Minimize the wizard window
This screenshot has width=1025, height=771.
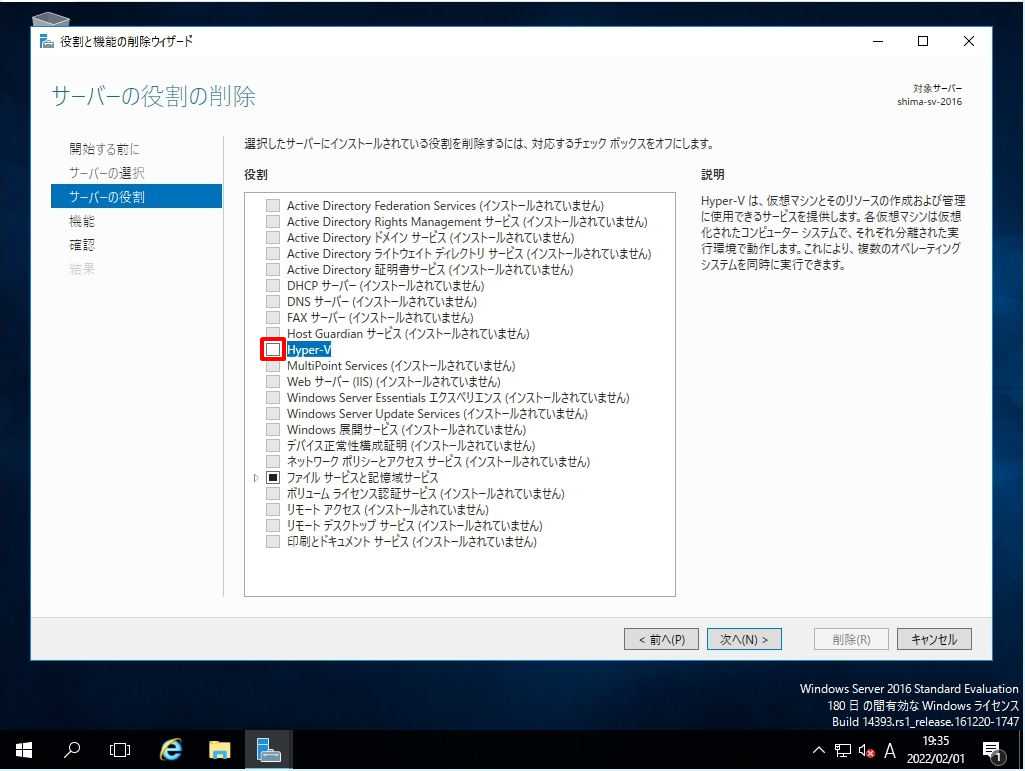click(878, 41)
